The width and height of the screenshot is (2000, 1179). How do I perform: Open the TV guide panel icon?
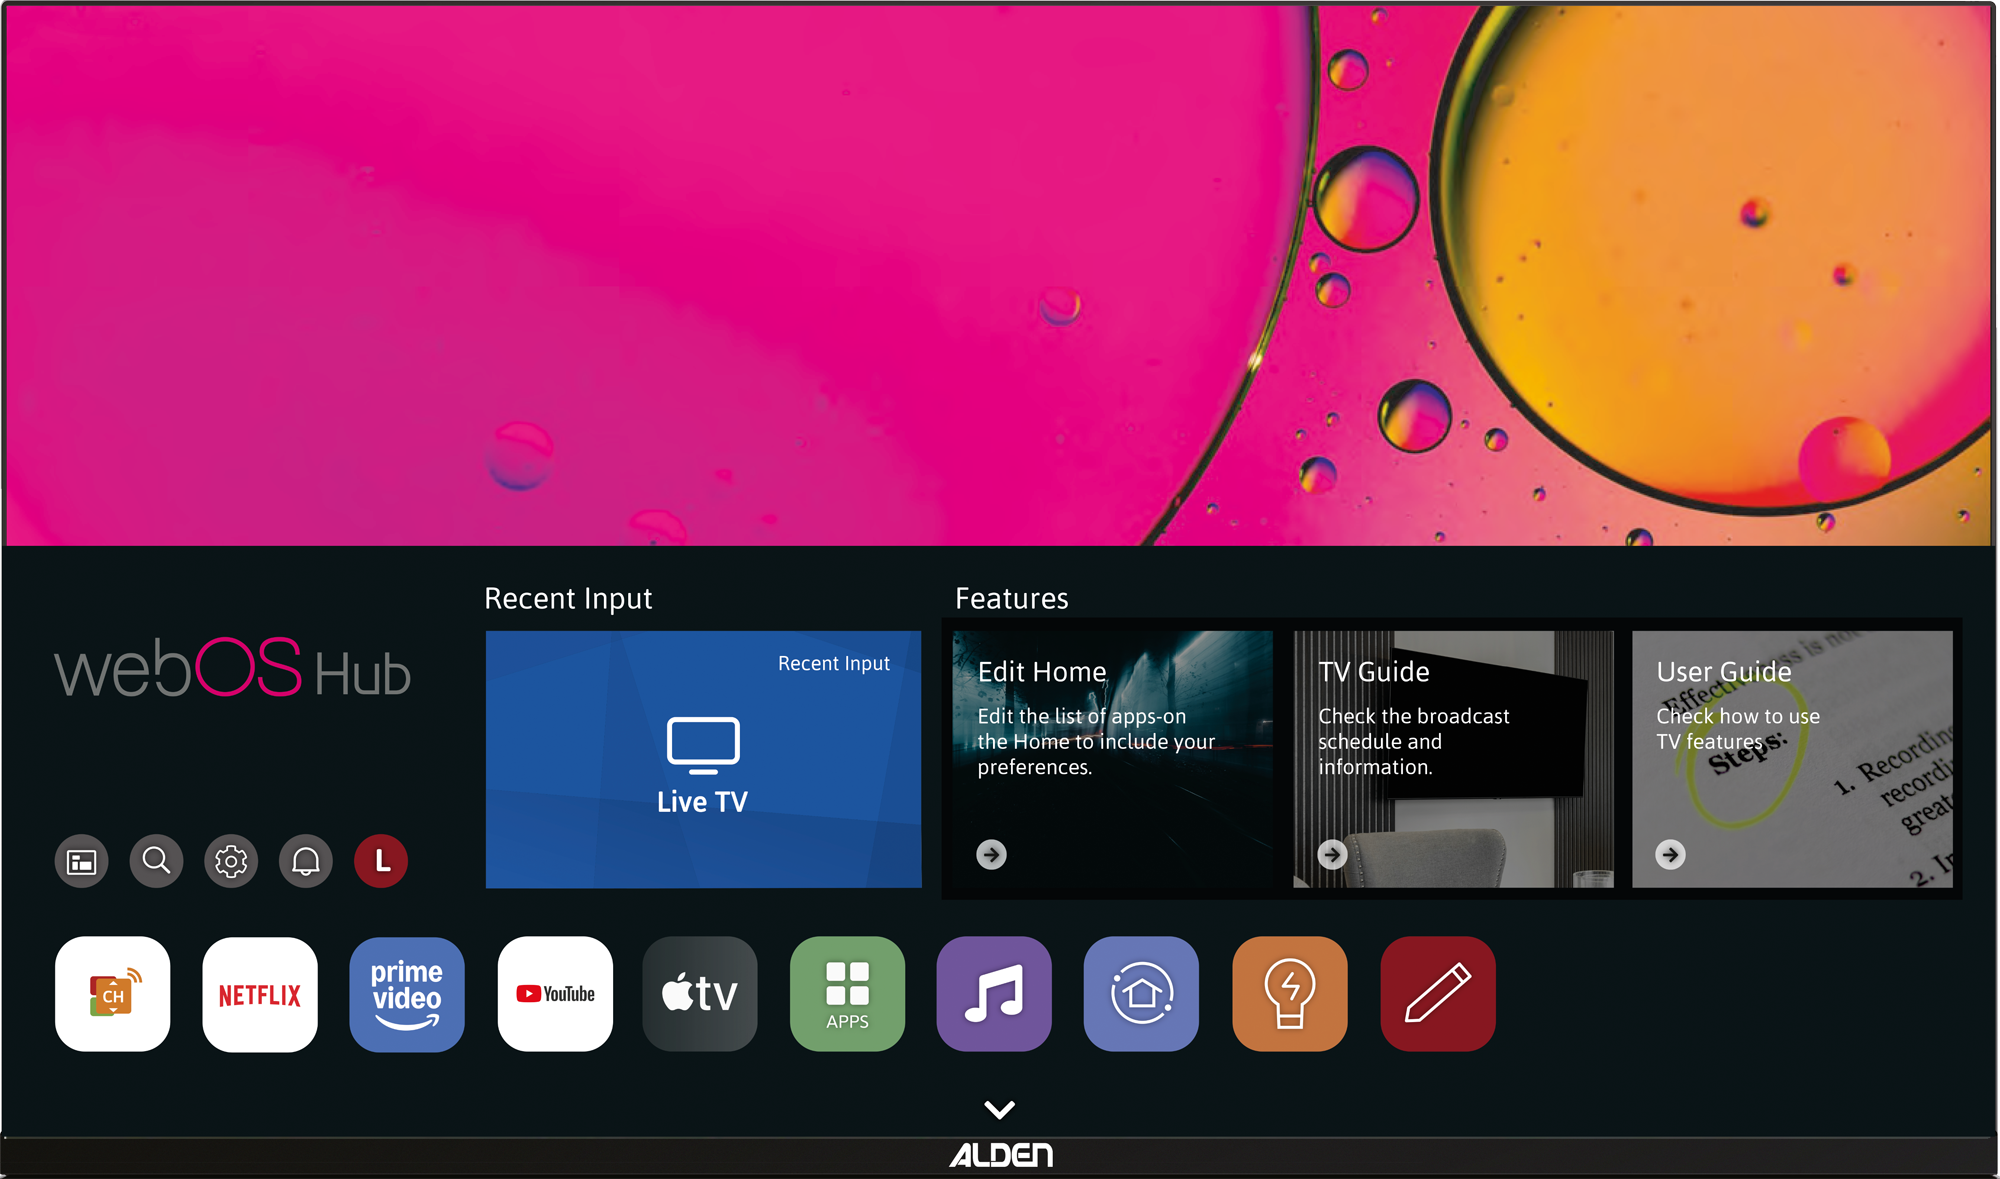[x=82, y=861]
